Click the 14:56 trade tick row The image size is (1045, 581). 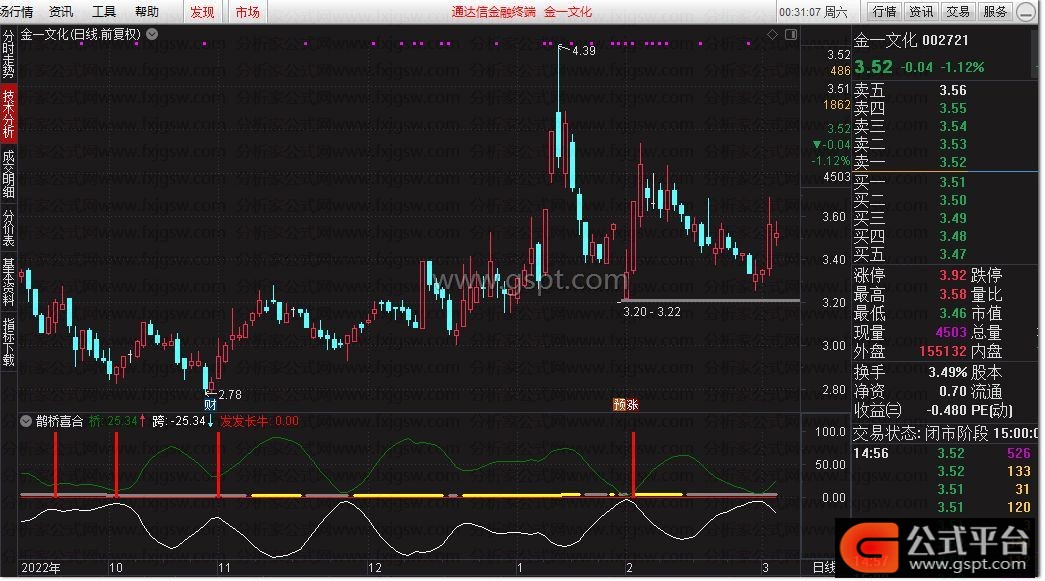[944, 453]
